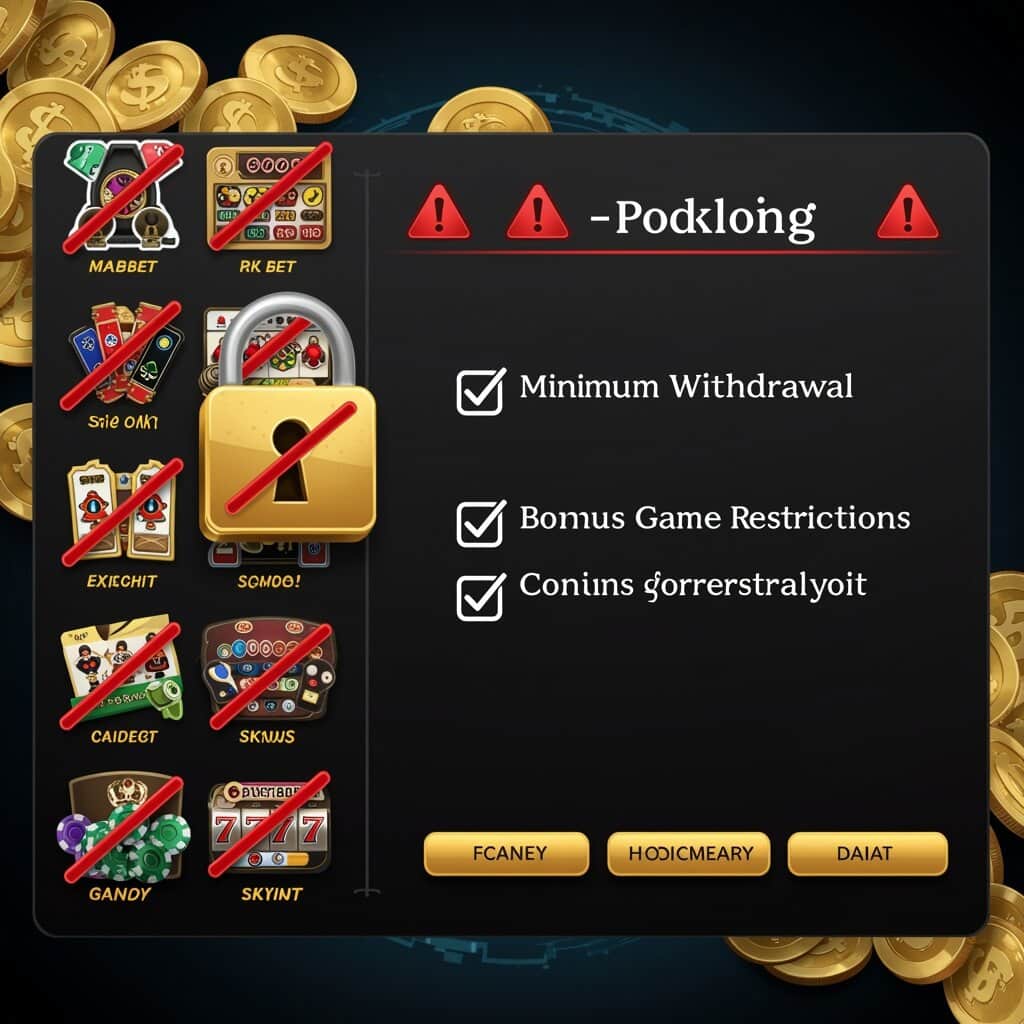Open the CAIDECT game icon
Viewport: 1024px width, 1024px height.
click(x=121, y=673)
